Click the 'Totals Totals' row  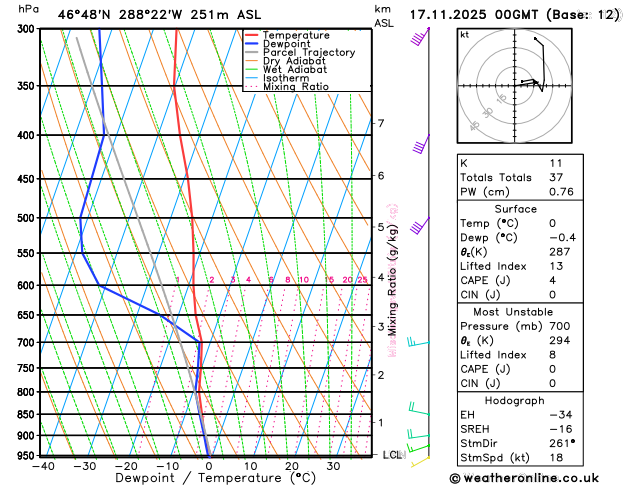pos(520,178)
